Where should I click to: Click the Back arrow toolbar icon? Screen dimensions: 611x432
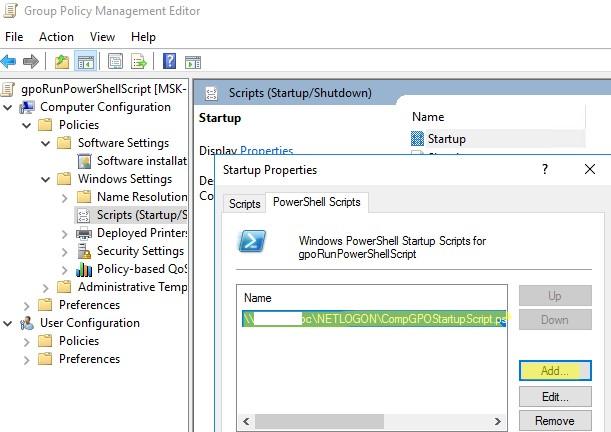pos(9,62)
